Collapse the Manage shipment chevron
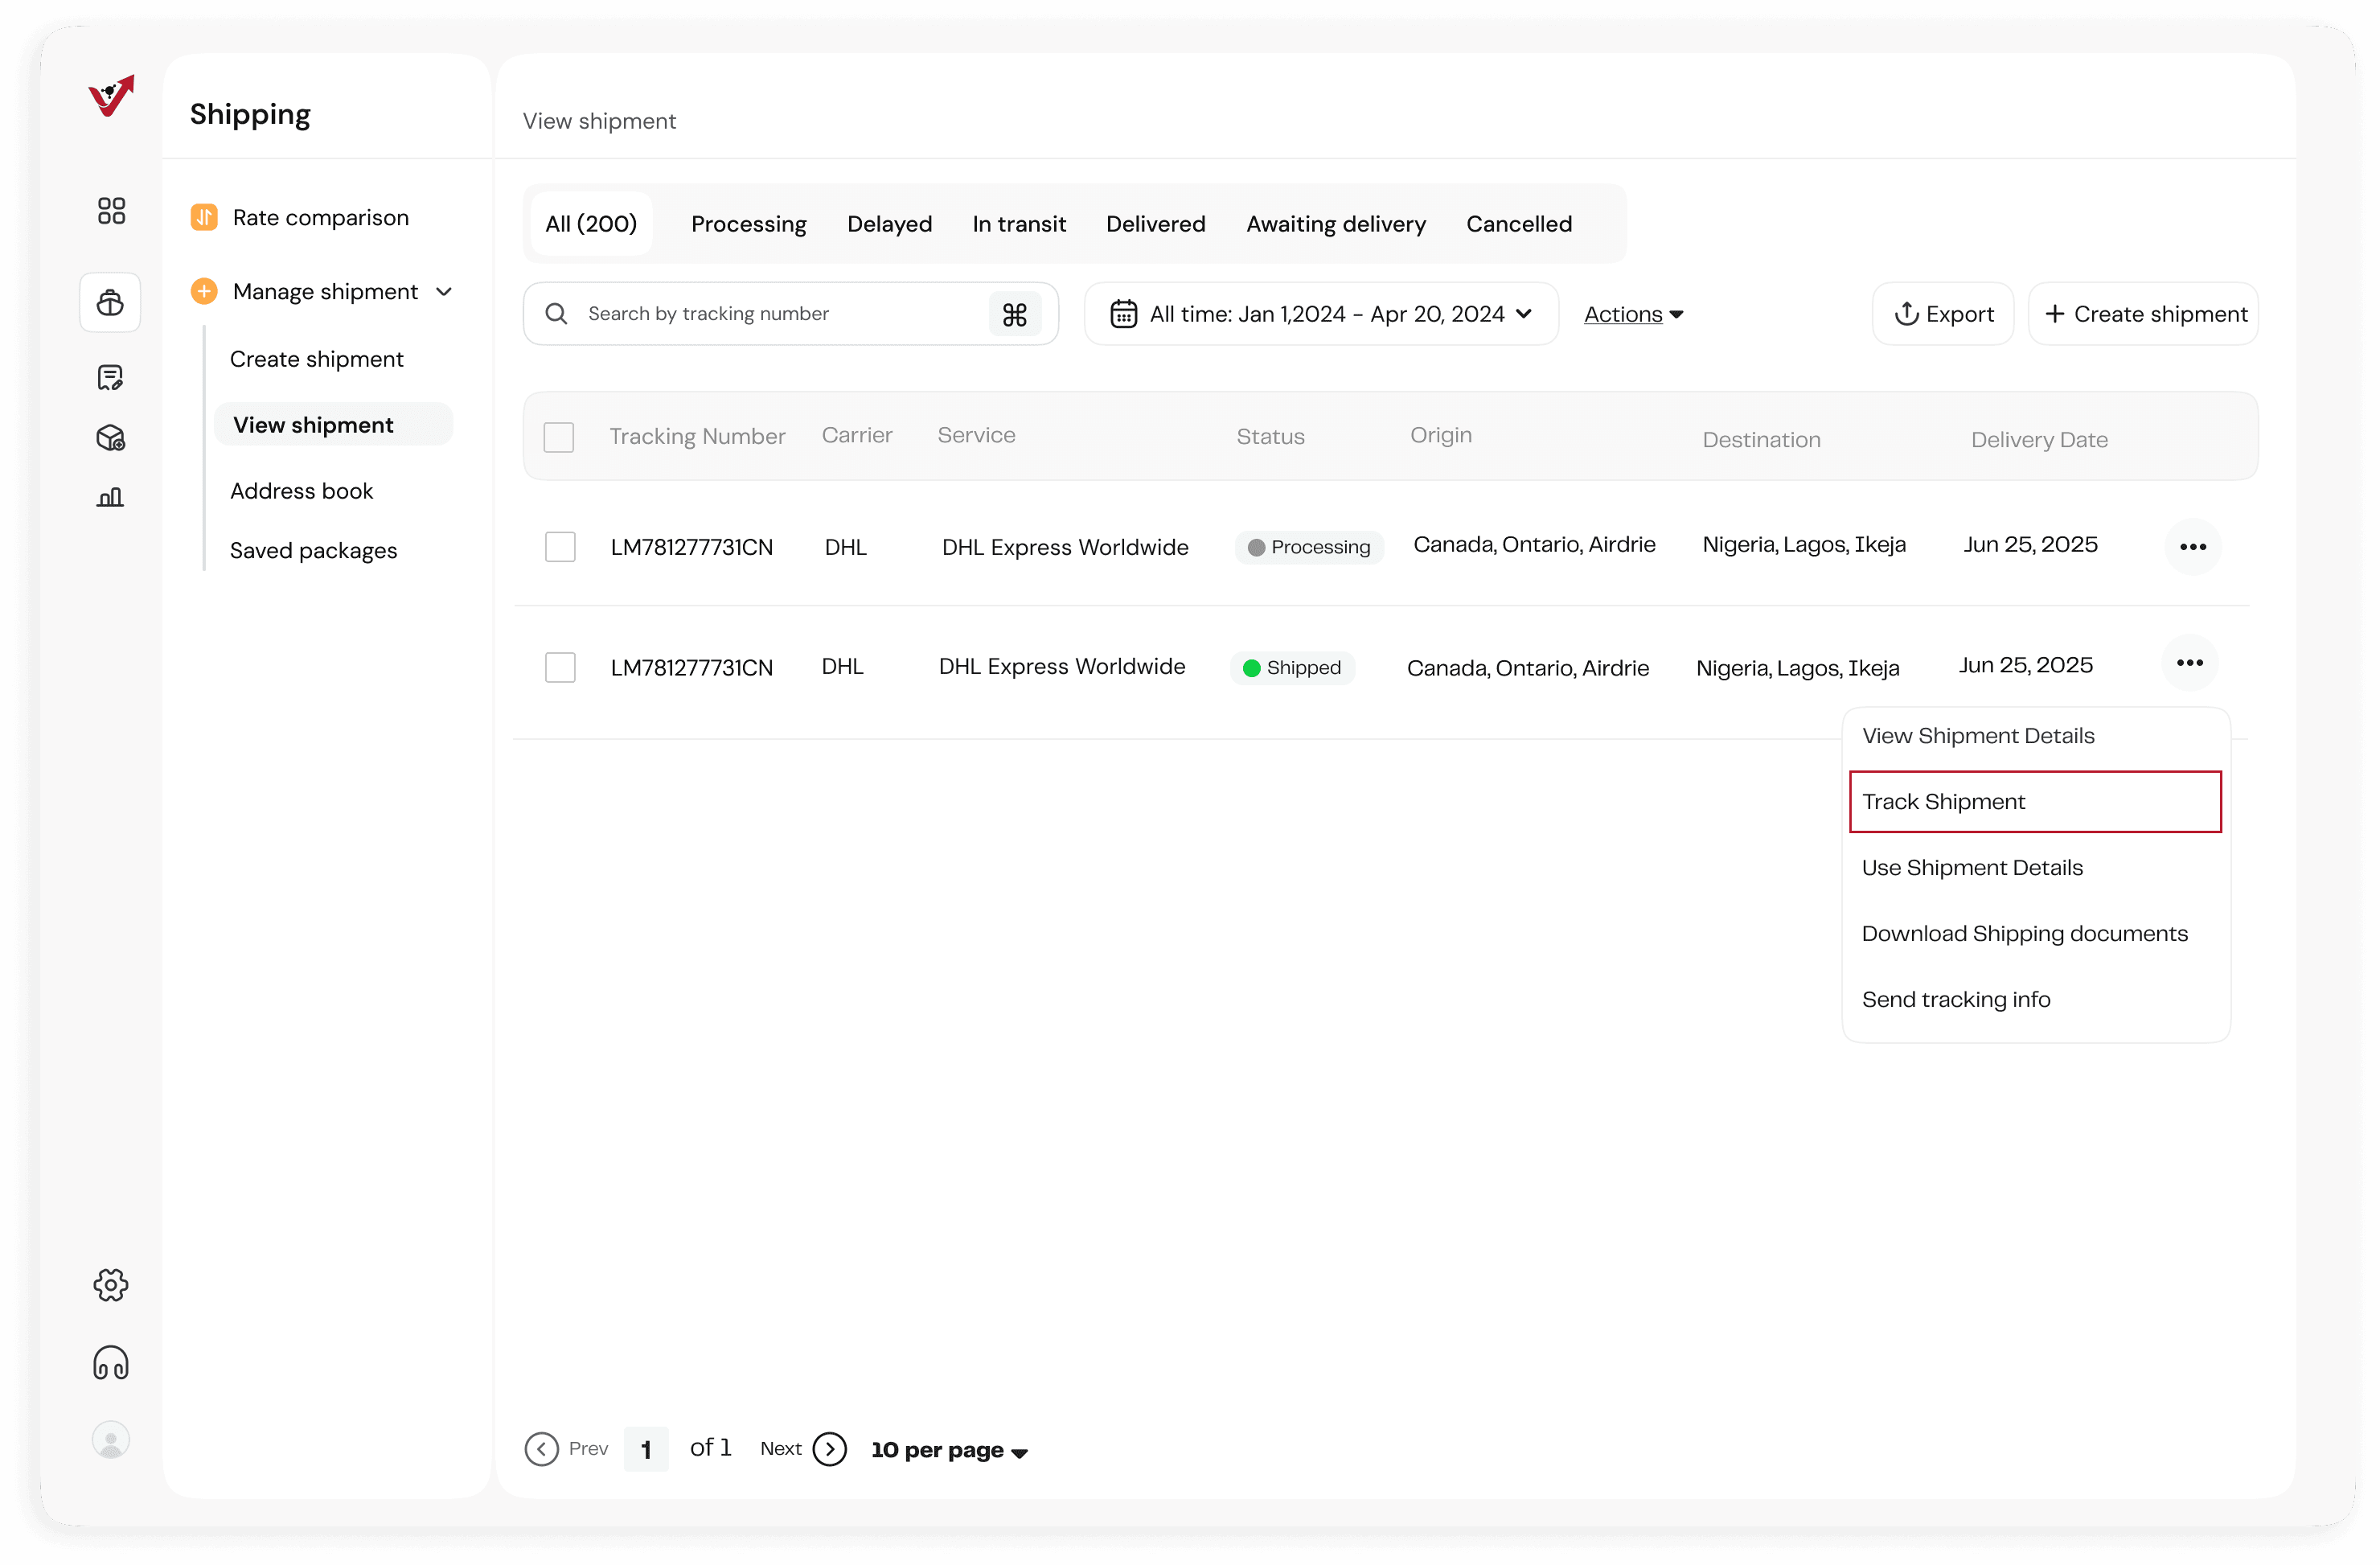This screenshot has height=1565, width=2380. (x=444, y=291)
